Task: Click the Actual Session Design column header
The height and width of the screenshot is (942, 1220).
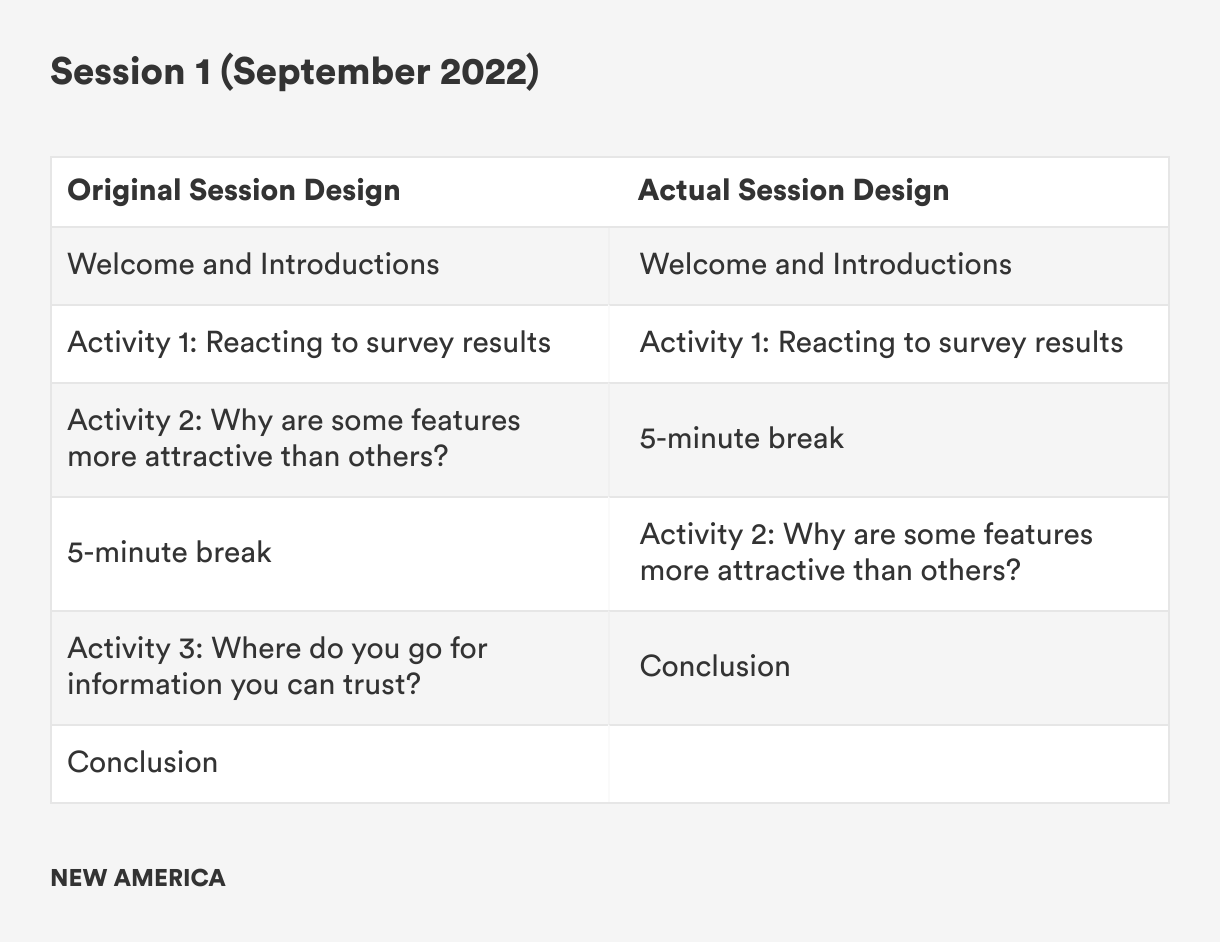Action: [793, 190]
